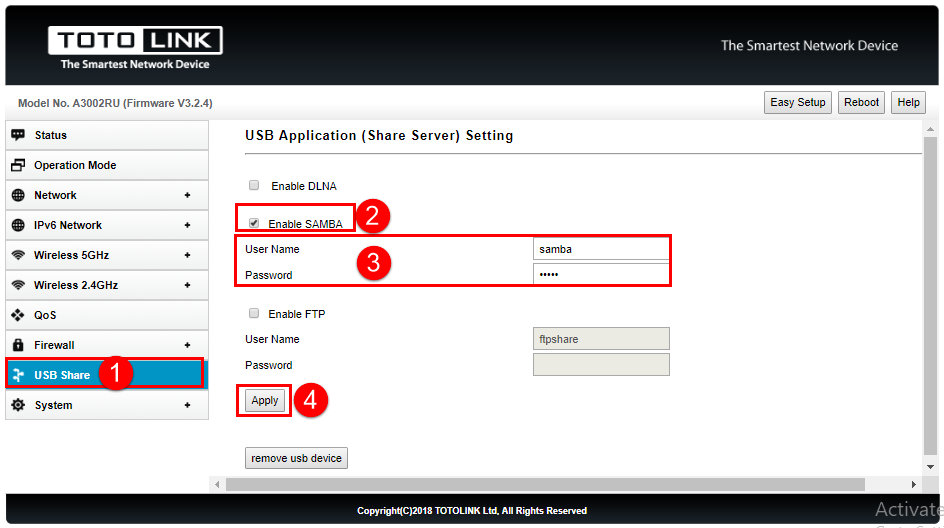Open the USB Share menu item
The image size is (944, 528).
point(62,375)
